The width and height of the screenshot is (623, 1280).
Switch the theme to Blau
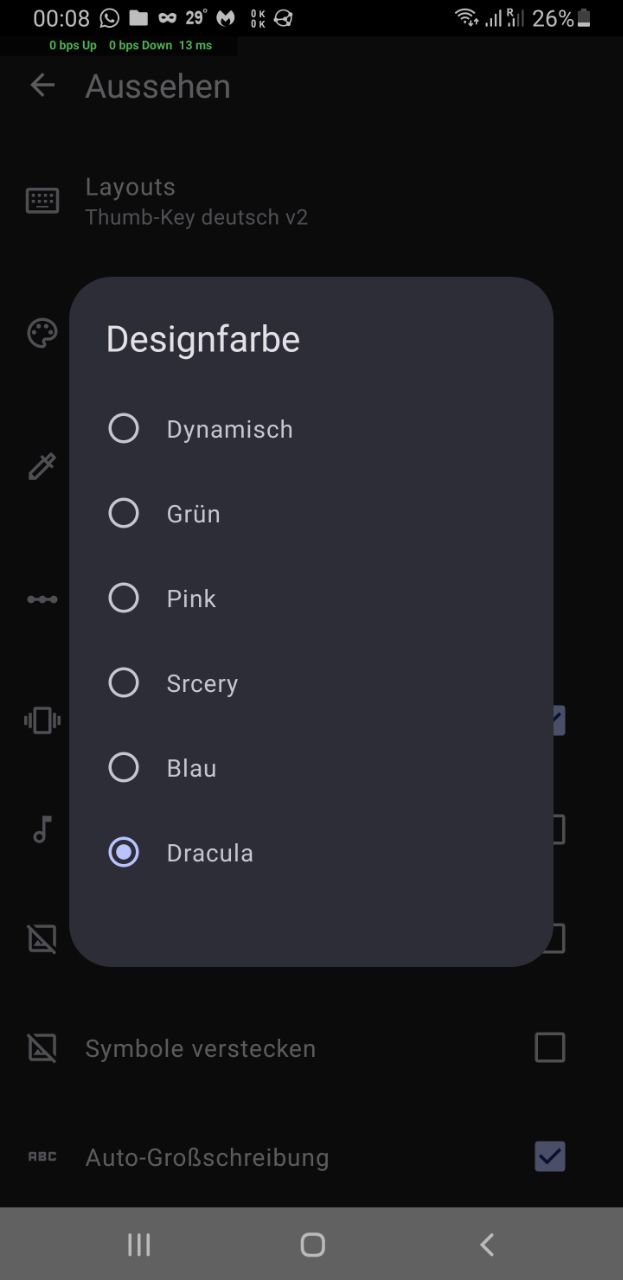tap(123, 767)
